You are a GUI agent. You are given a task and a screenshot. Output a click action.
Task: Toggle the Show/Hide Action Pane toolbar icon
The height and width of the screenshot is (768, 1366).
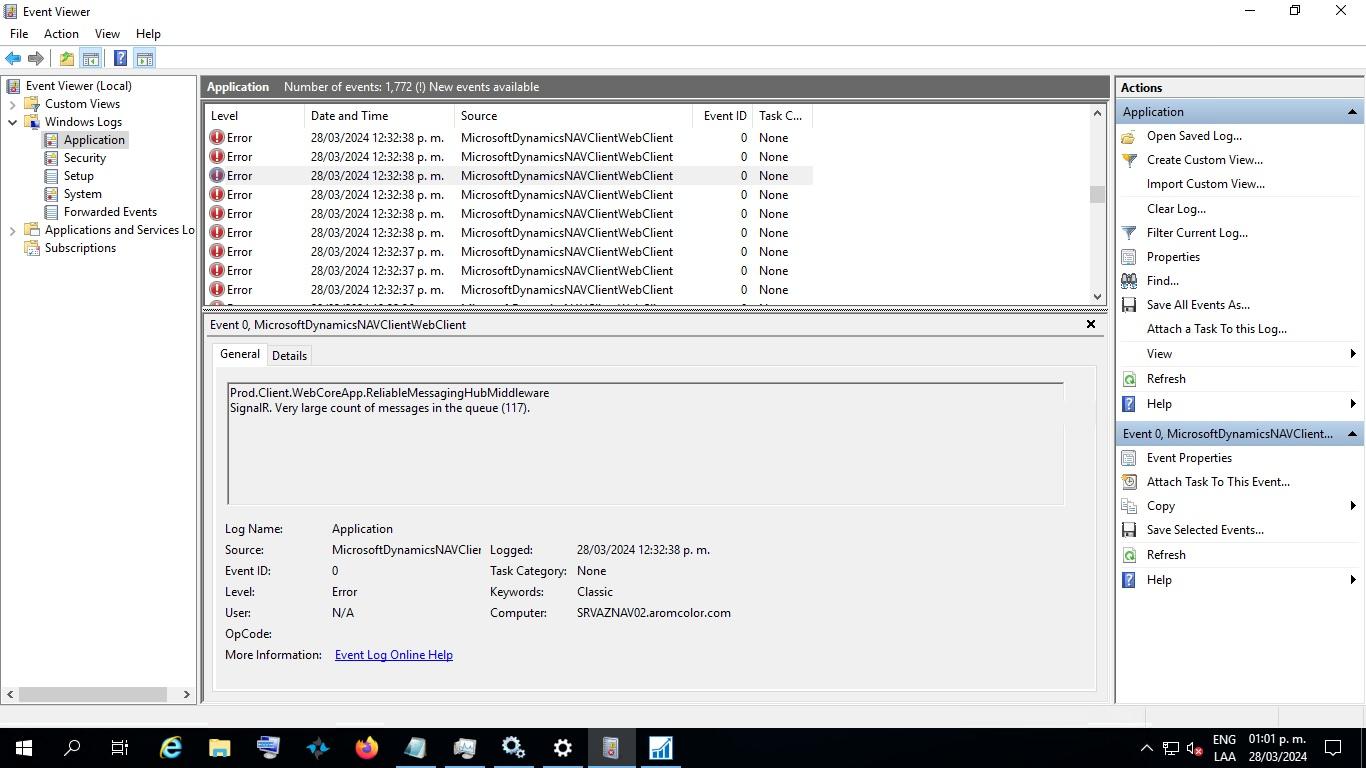point(144,59)
